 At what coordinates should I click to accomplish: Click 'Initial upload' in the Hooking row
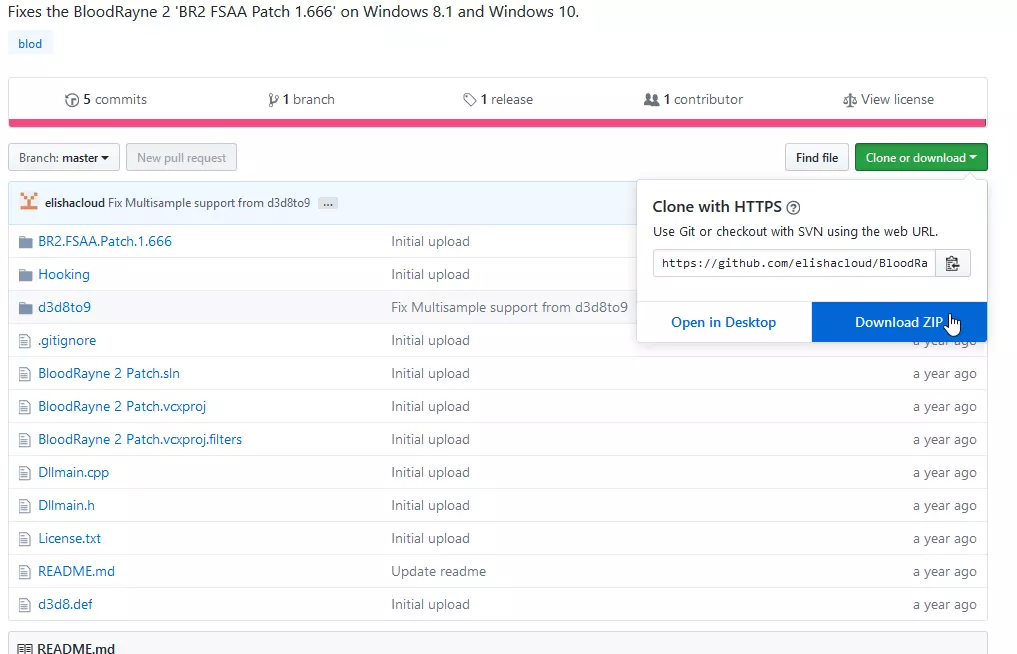click(x=430, y=274)
